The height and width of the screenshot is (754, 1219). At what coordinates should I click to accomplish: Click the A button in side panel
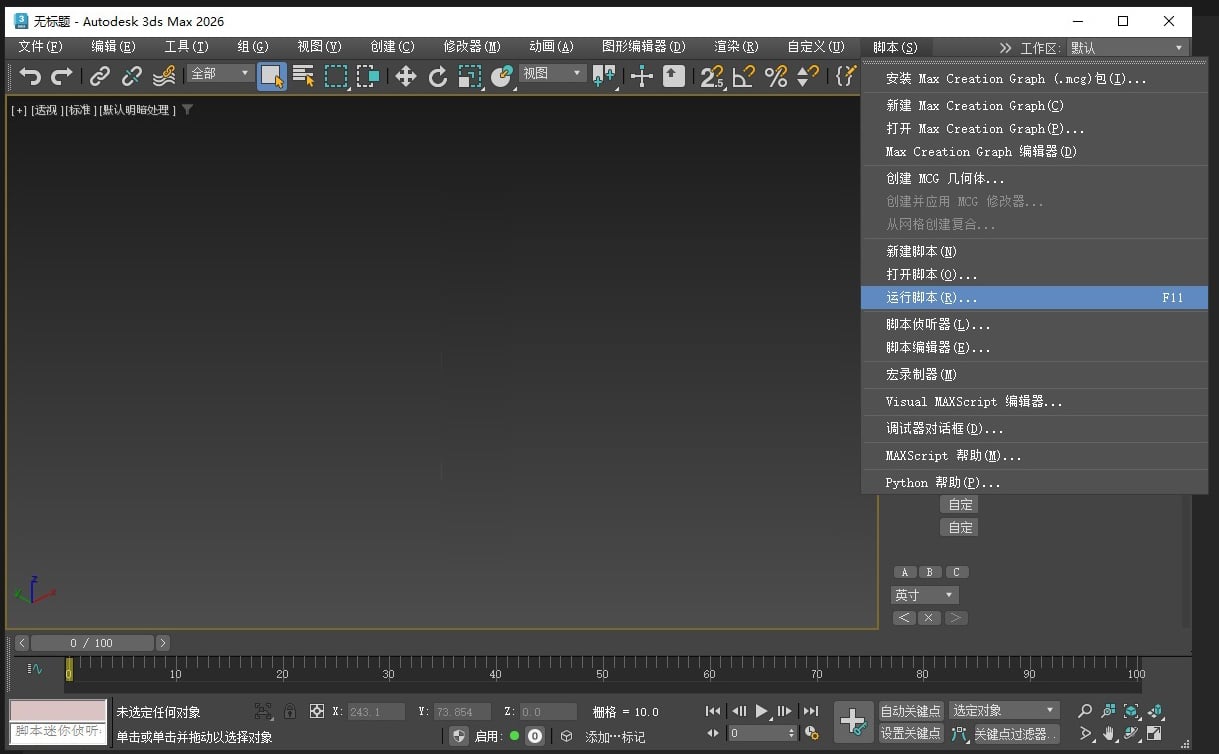pos(905,573)
